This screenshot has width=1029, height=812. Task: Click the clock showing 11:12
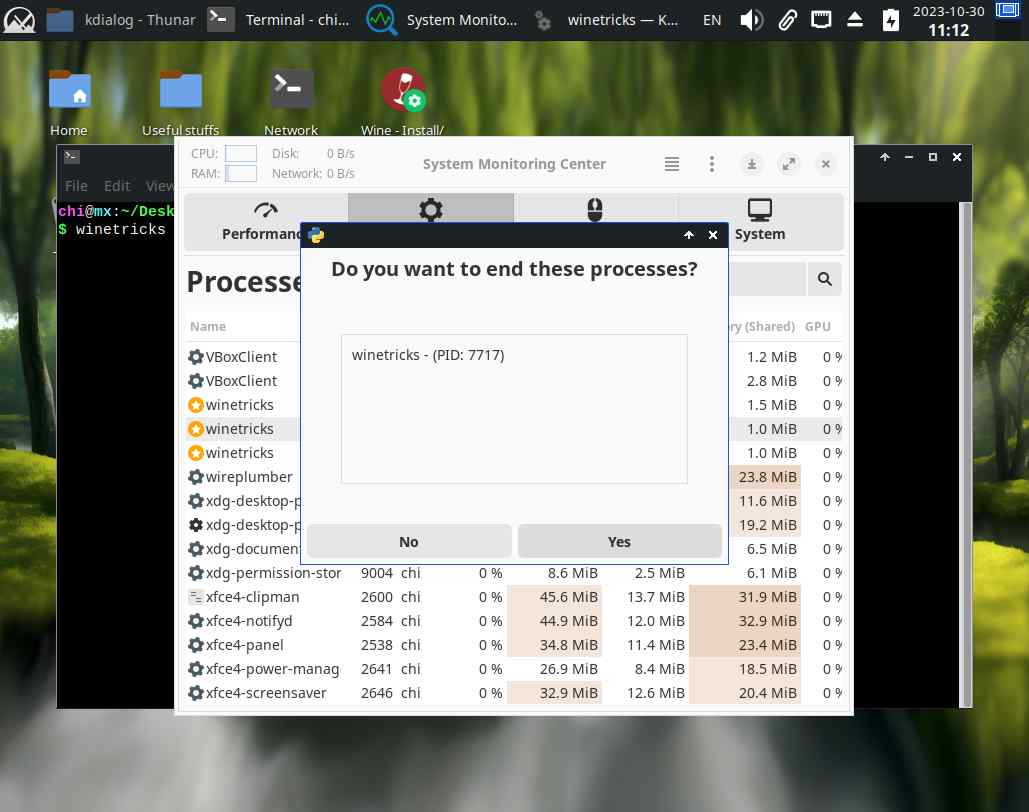(948, 30)
